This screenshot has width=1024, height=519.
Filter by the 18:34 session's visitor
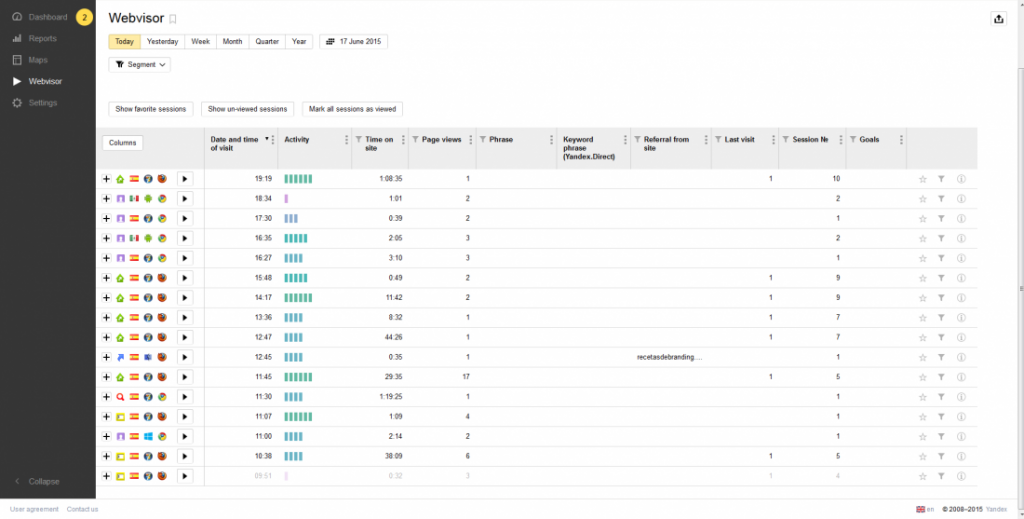pyautogui.click(x=941, y=198)
